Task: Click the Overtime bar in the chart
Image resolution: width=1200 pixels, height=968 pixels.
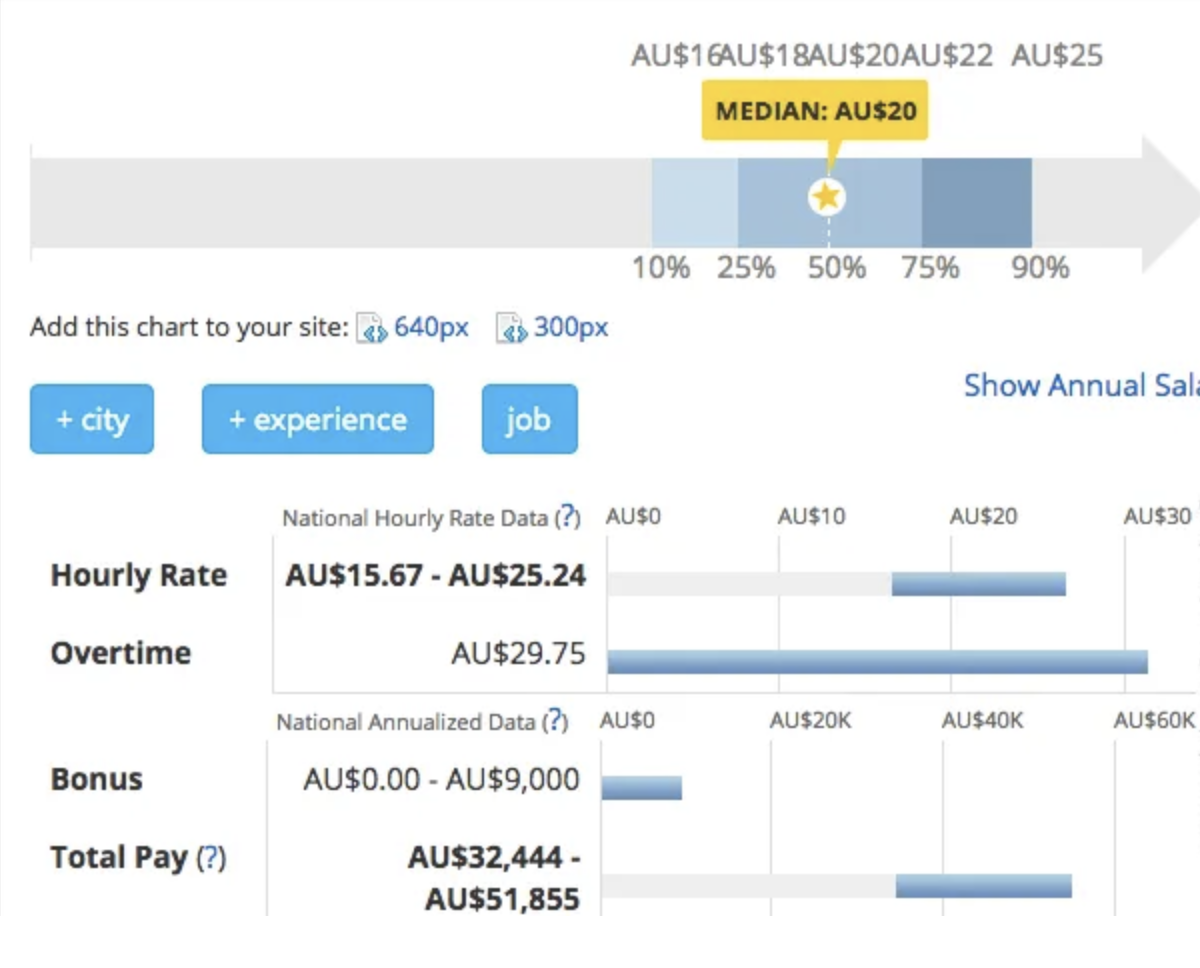Action: [x=877, y=662]
